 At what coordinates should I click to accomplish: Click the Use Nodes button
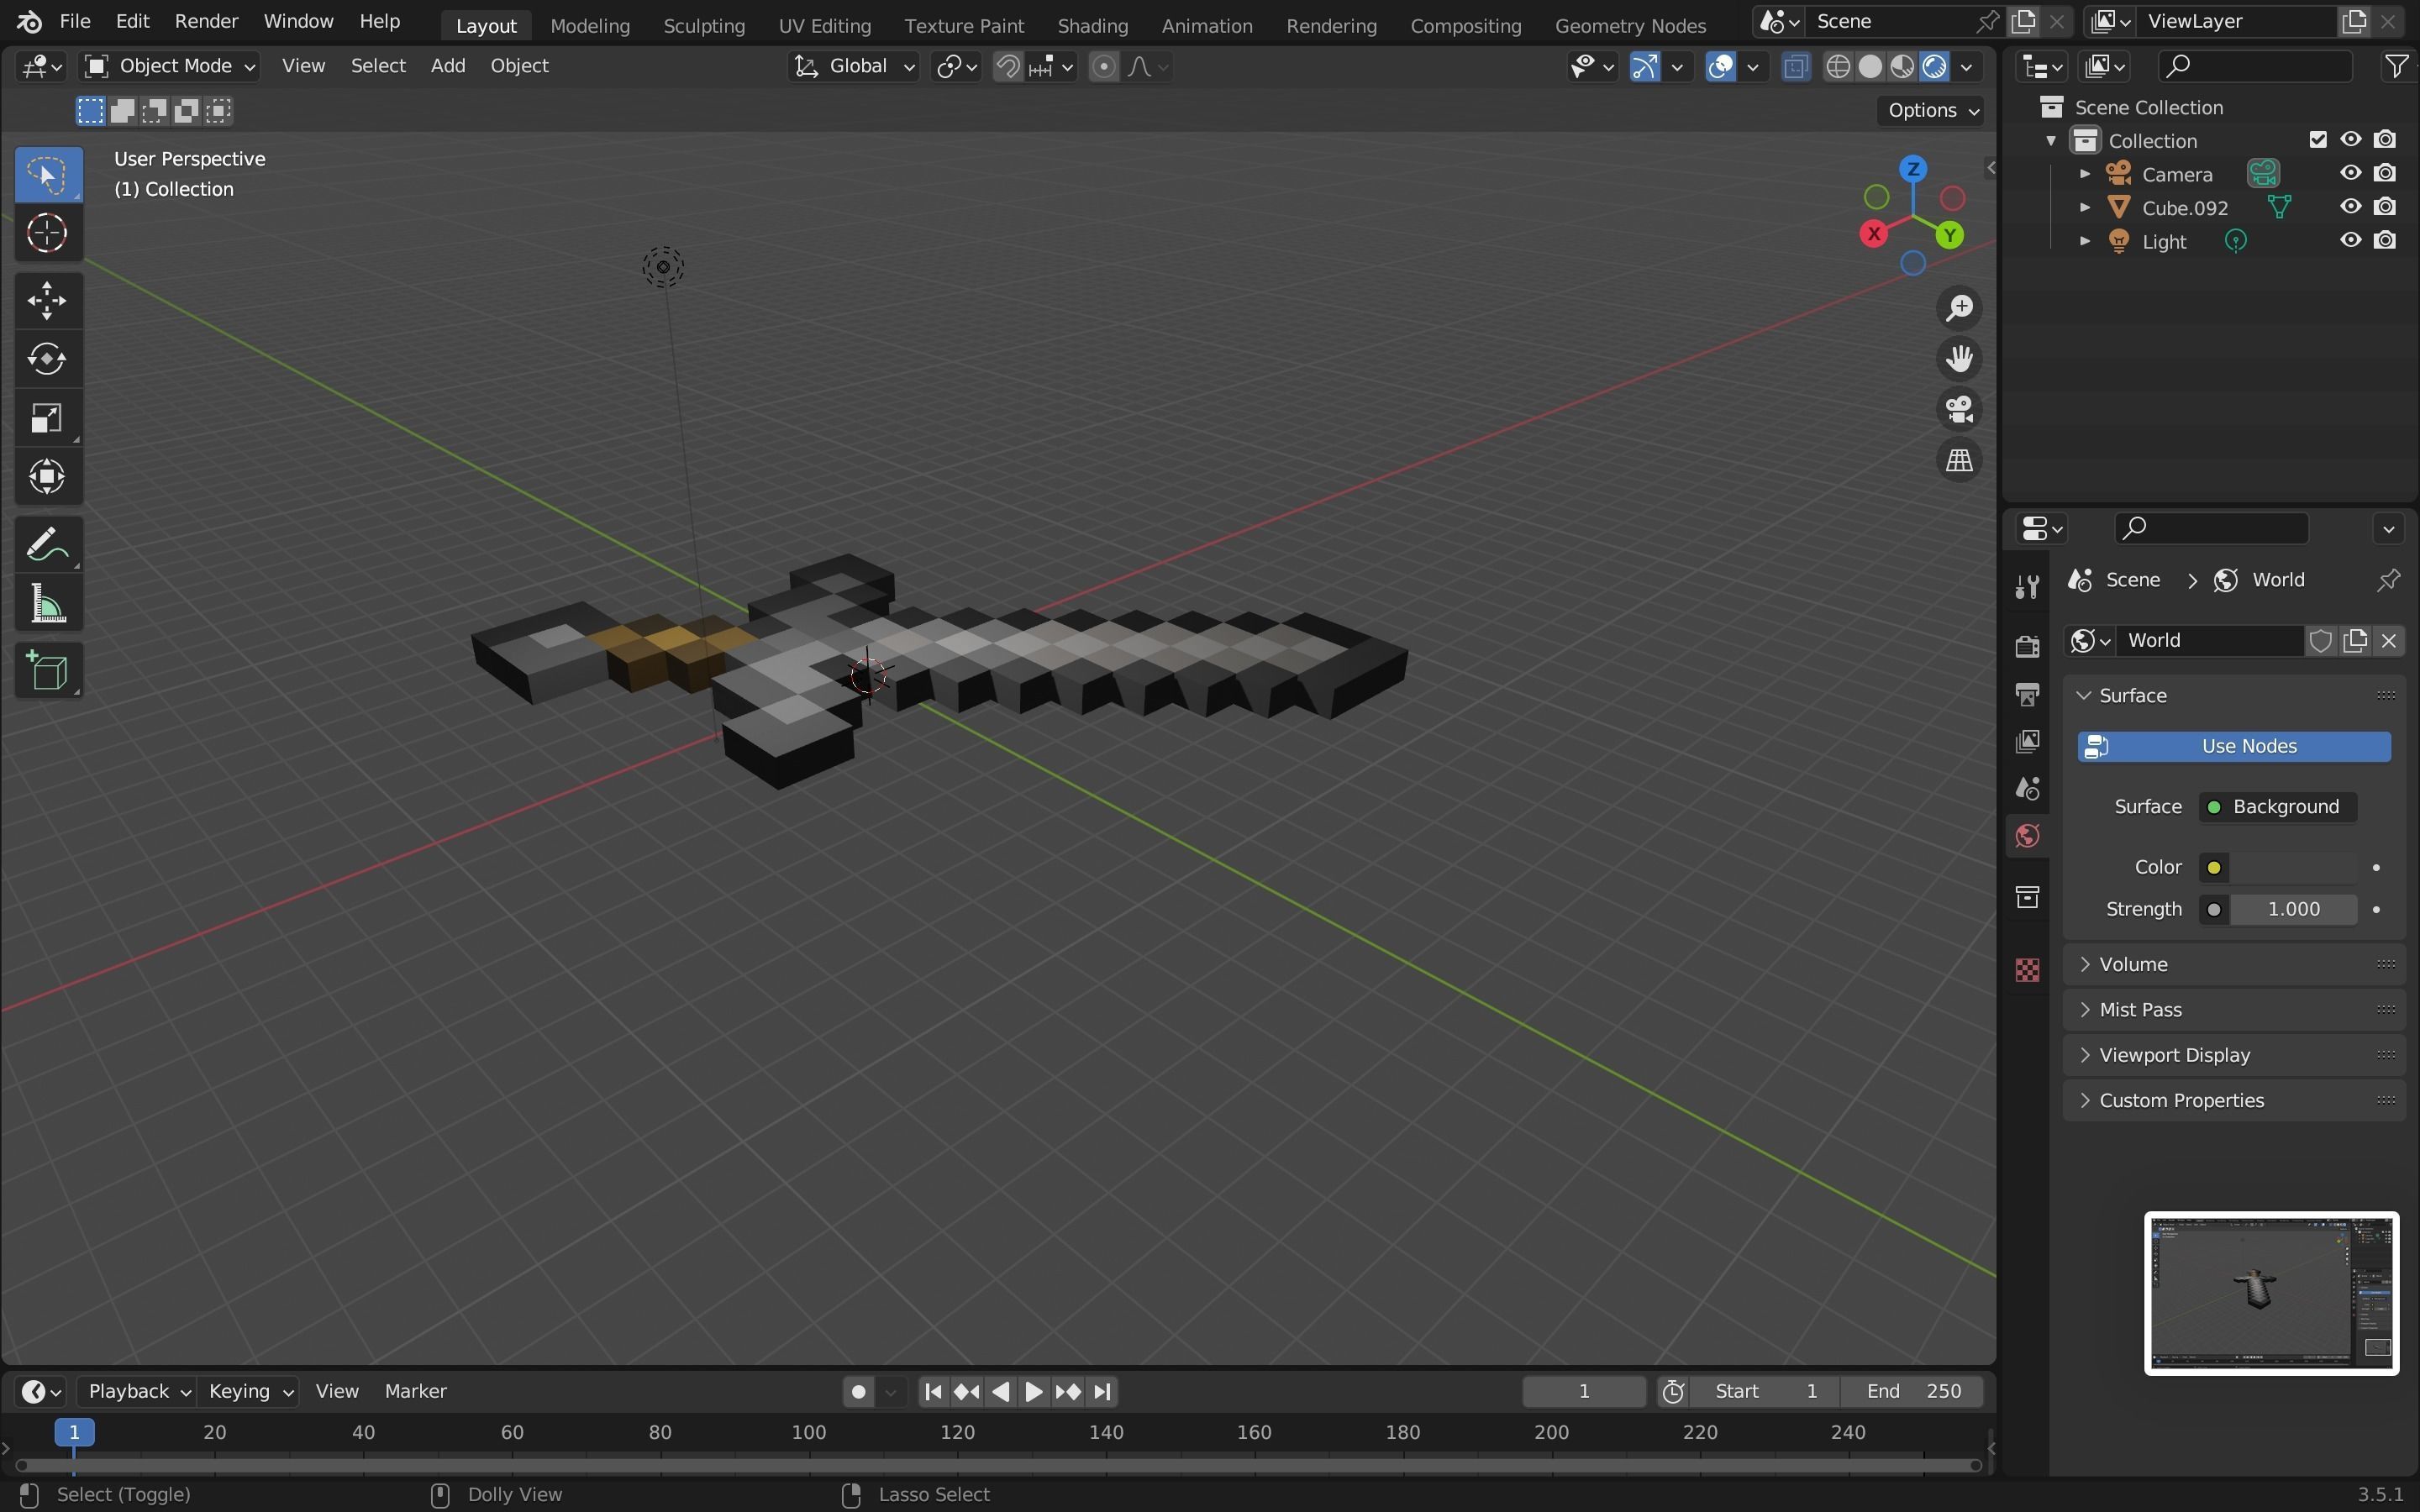coord(2234,746)
